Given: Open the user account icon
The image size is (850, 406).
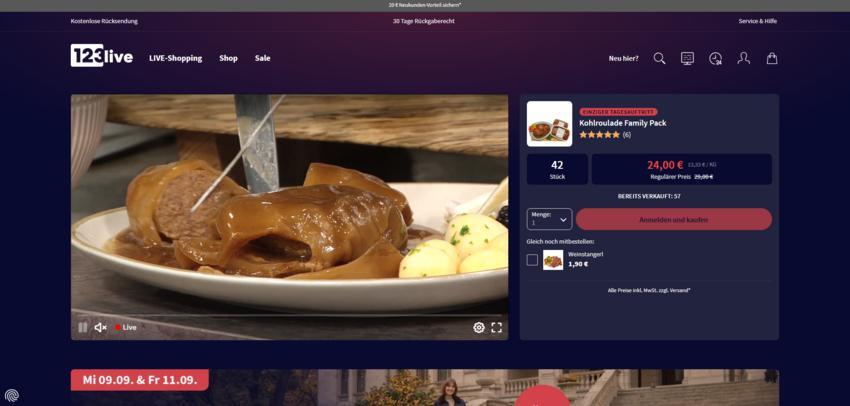Looking at the screenshot, I should [744, 58].
